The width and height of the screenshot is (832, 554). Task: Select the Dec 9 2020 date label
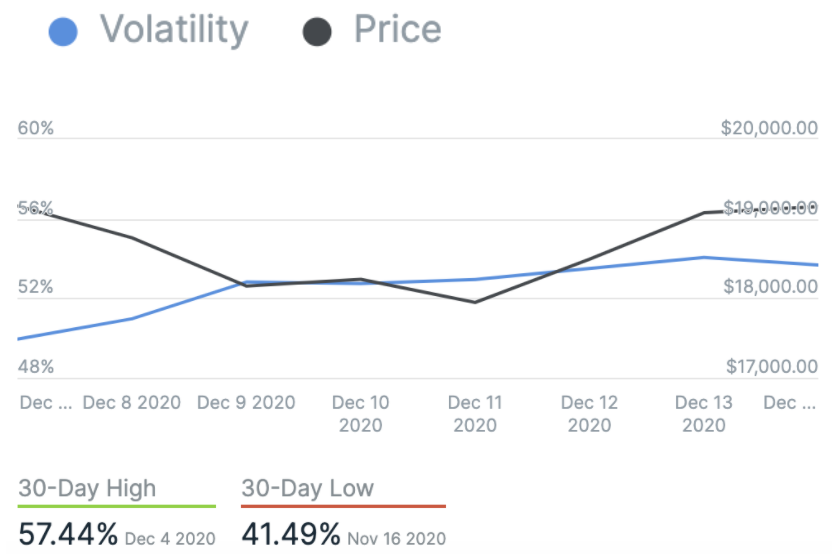(x=246, y=403)
